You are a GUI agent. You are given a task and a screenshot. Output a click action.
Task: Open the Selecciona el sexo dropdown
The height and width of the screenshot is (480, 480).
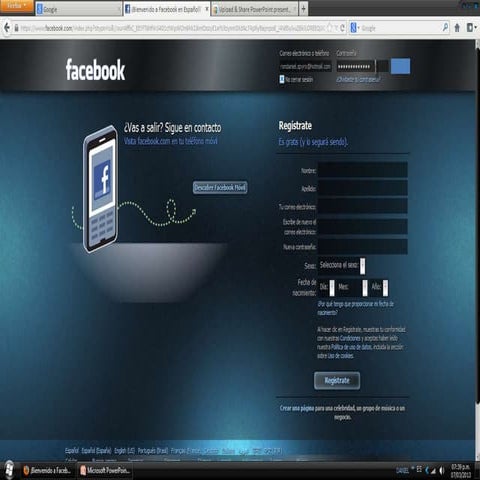point(342,266)
